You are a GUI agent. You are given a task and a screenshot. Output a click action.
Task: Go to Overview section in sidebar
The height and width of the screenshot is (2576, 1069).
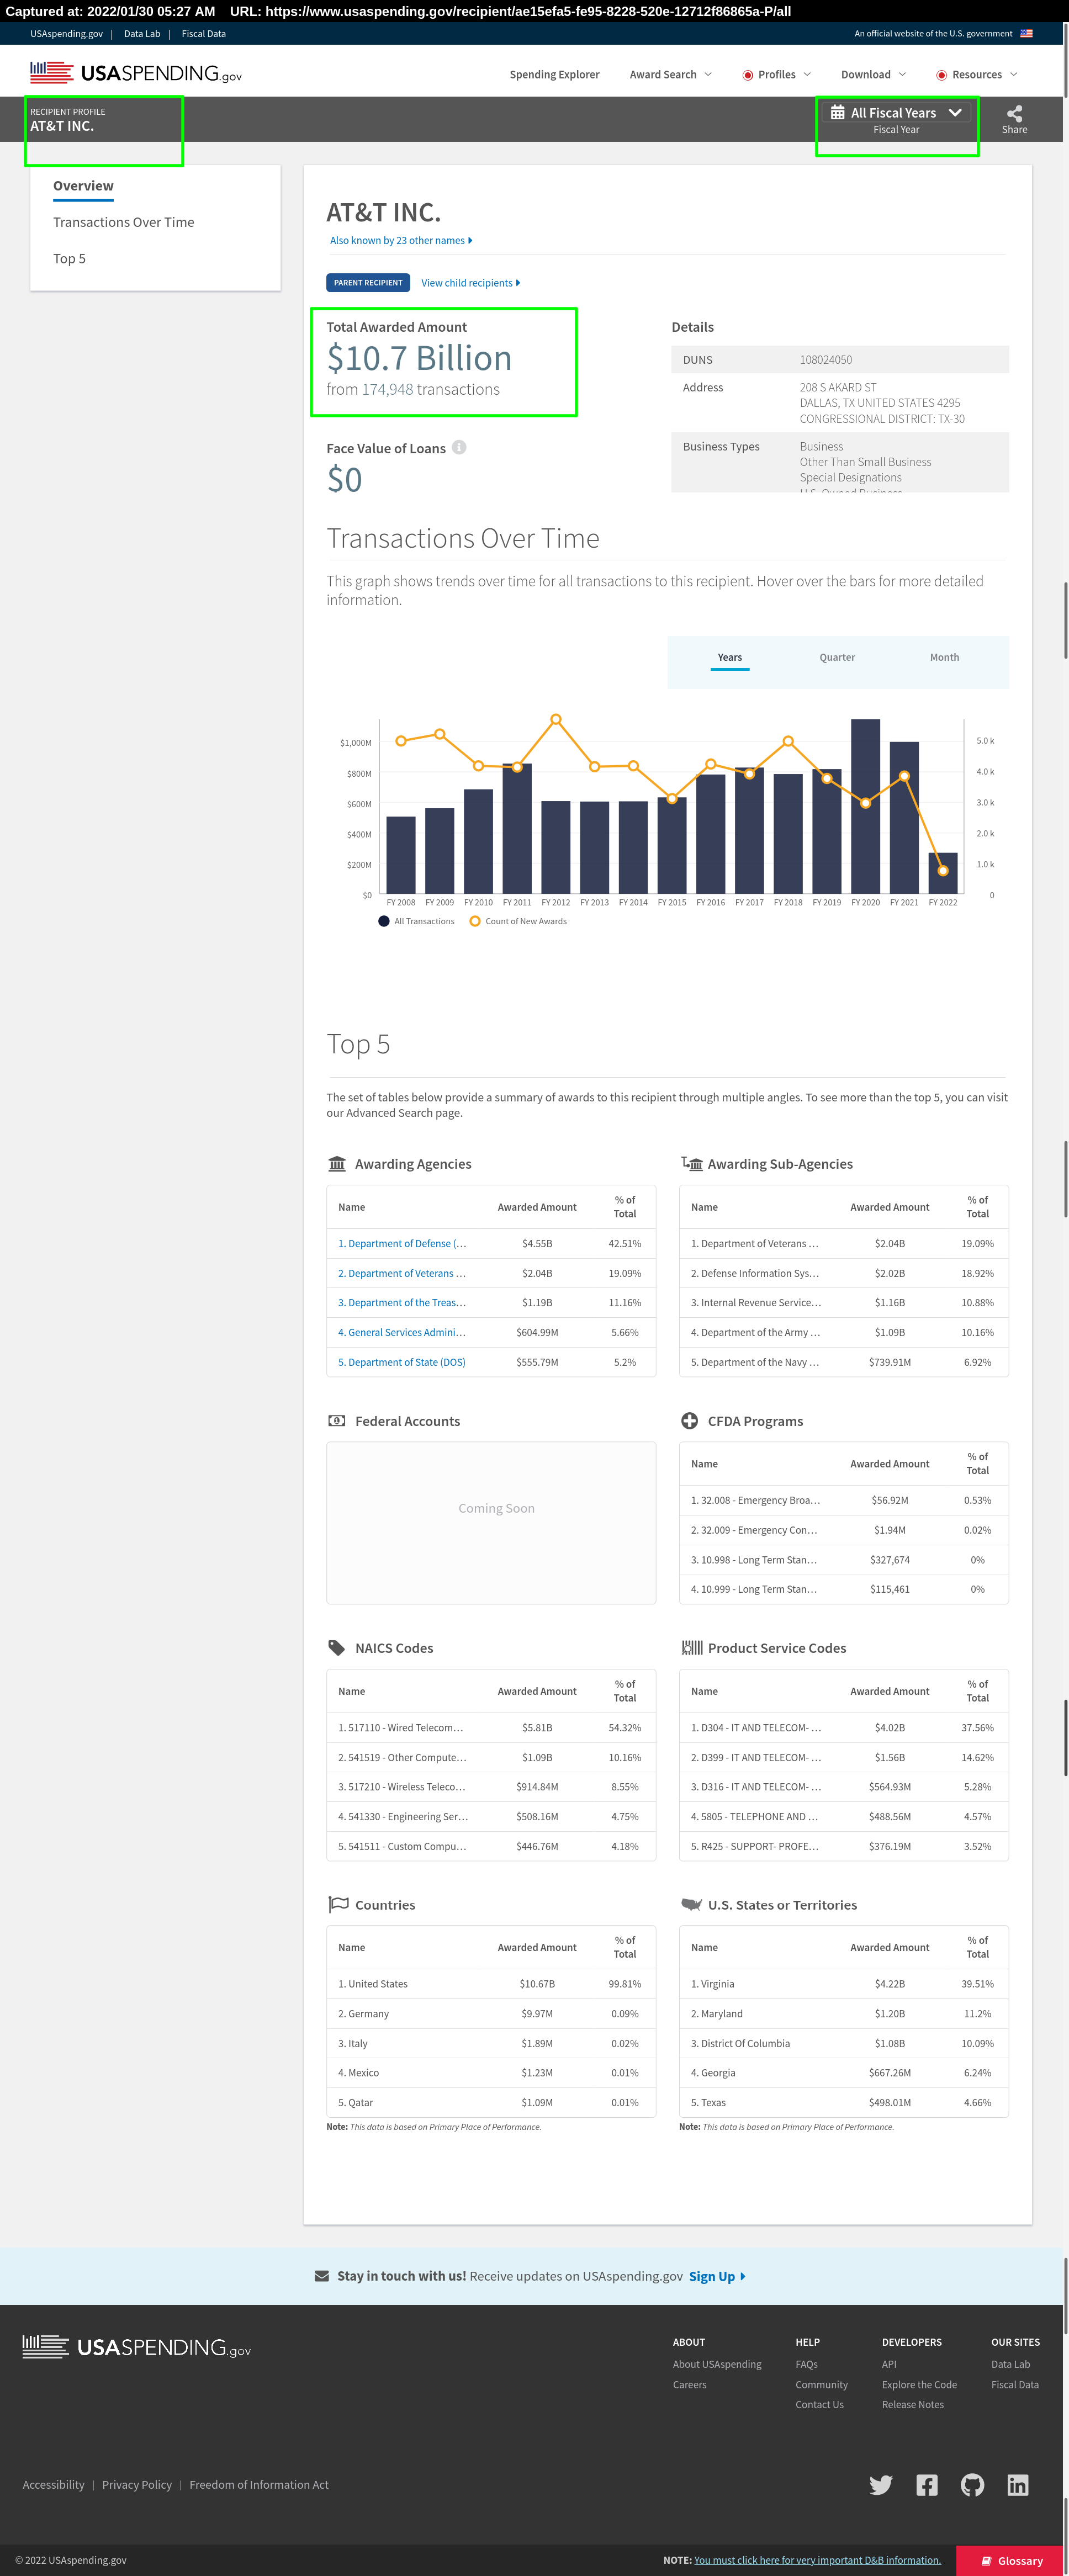point(83,186)
